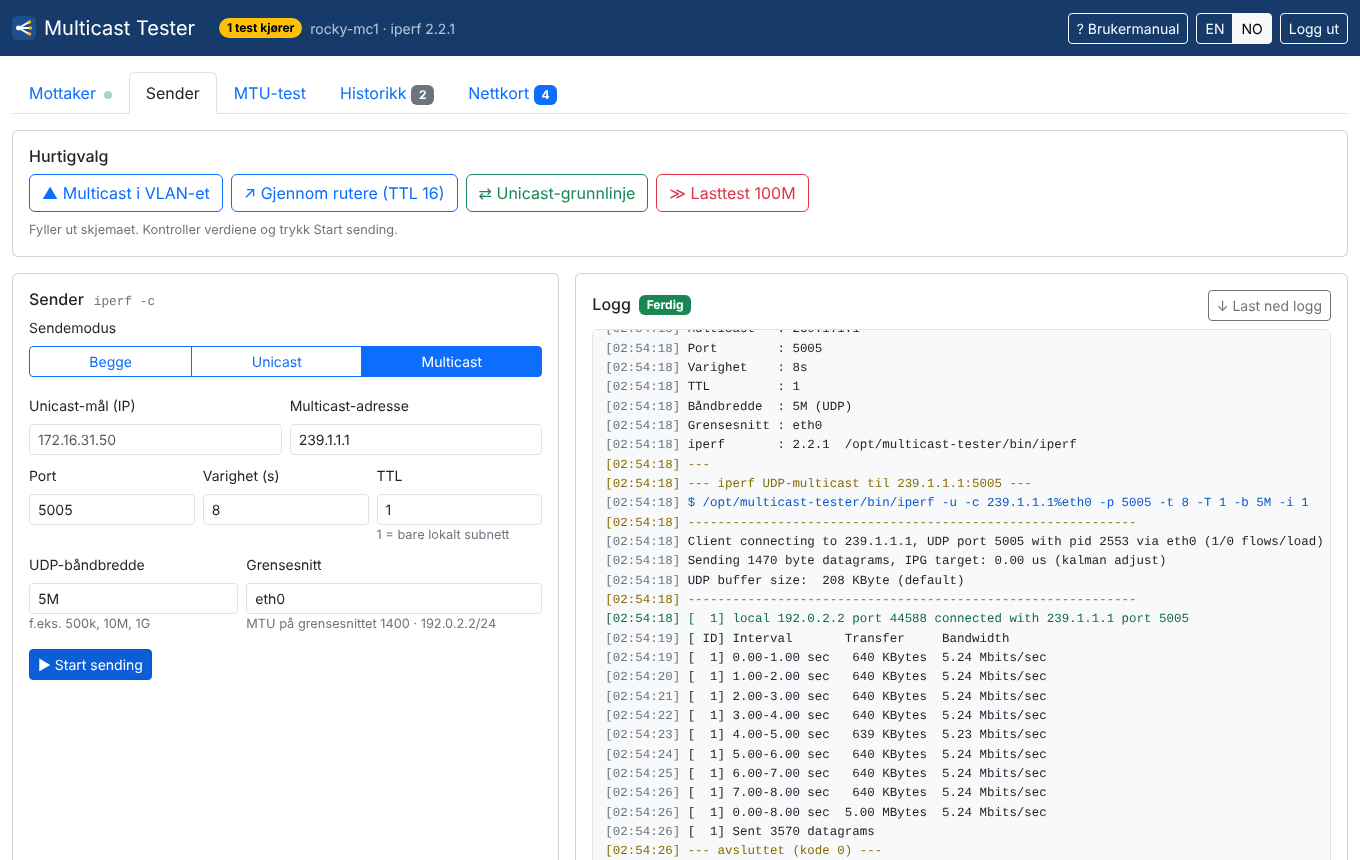This screenshot has width=1360, height=860.
Task: Click the 'local 192.0.2.2 port 44588' log line
Action: click(897, 618)
